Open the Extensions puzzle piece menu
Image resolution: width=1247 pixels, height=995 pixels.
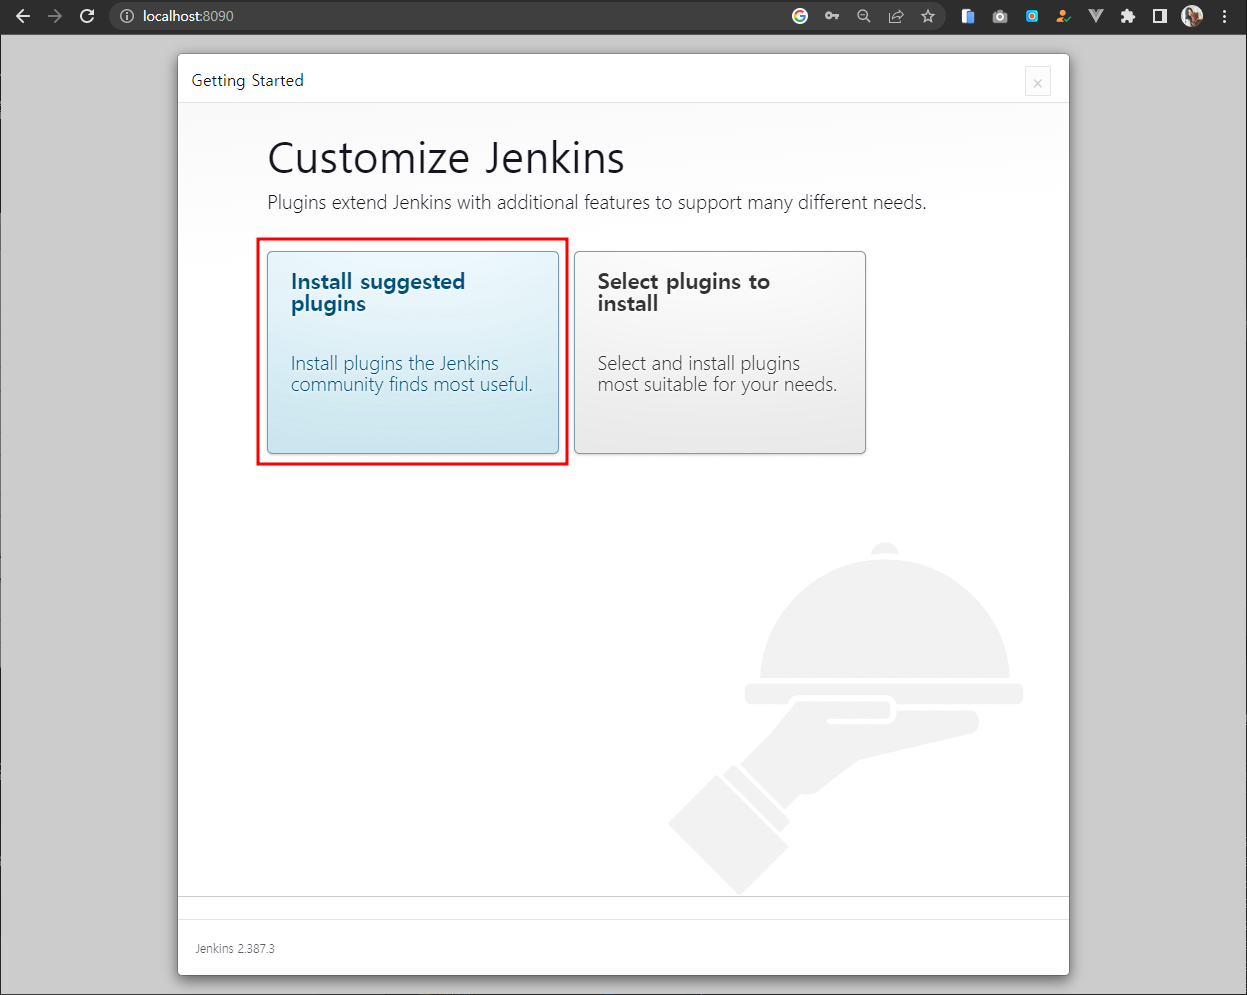pyautogui.click(x=1128, y=16)
